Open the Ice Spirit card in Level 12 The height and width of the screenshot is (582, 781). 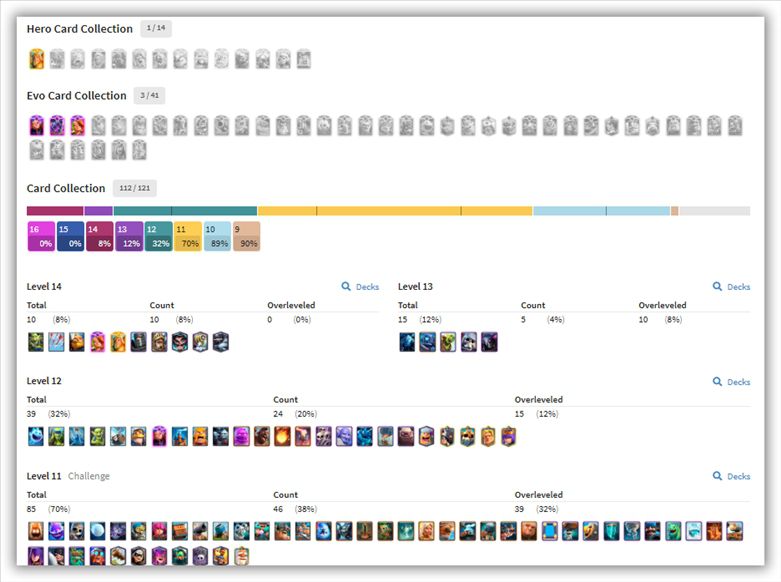pos(36,436)
